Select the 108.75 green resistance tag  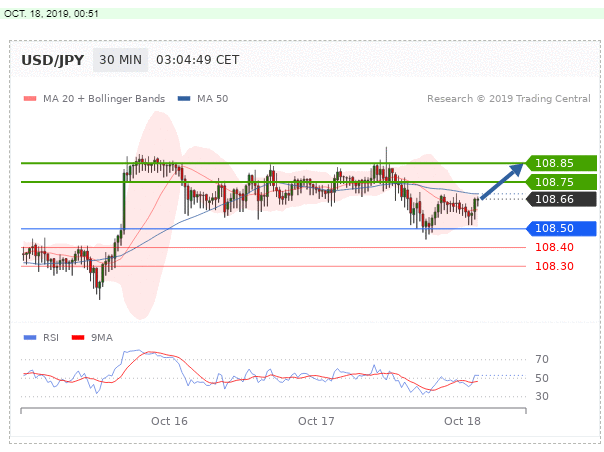tap(561, 182)
